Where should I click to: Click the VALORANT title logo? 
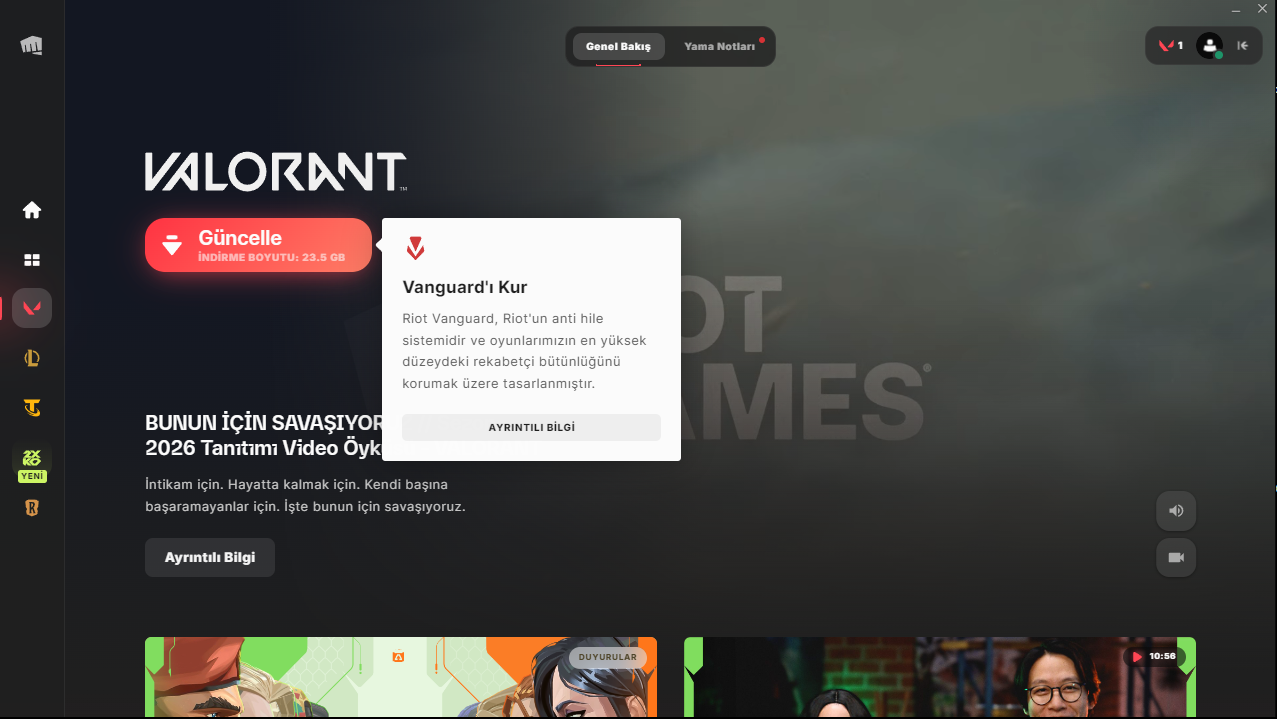276,172
